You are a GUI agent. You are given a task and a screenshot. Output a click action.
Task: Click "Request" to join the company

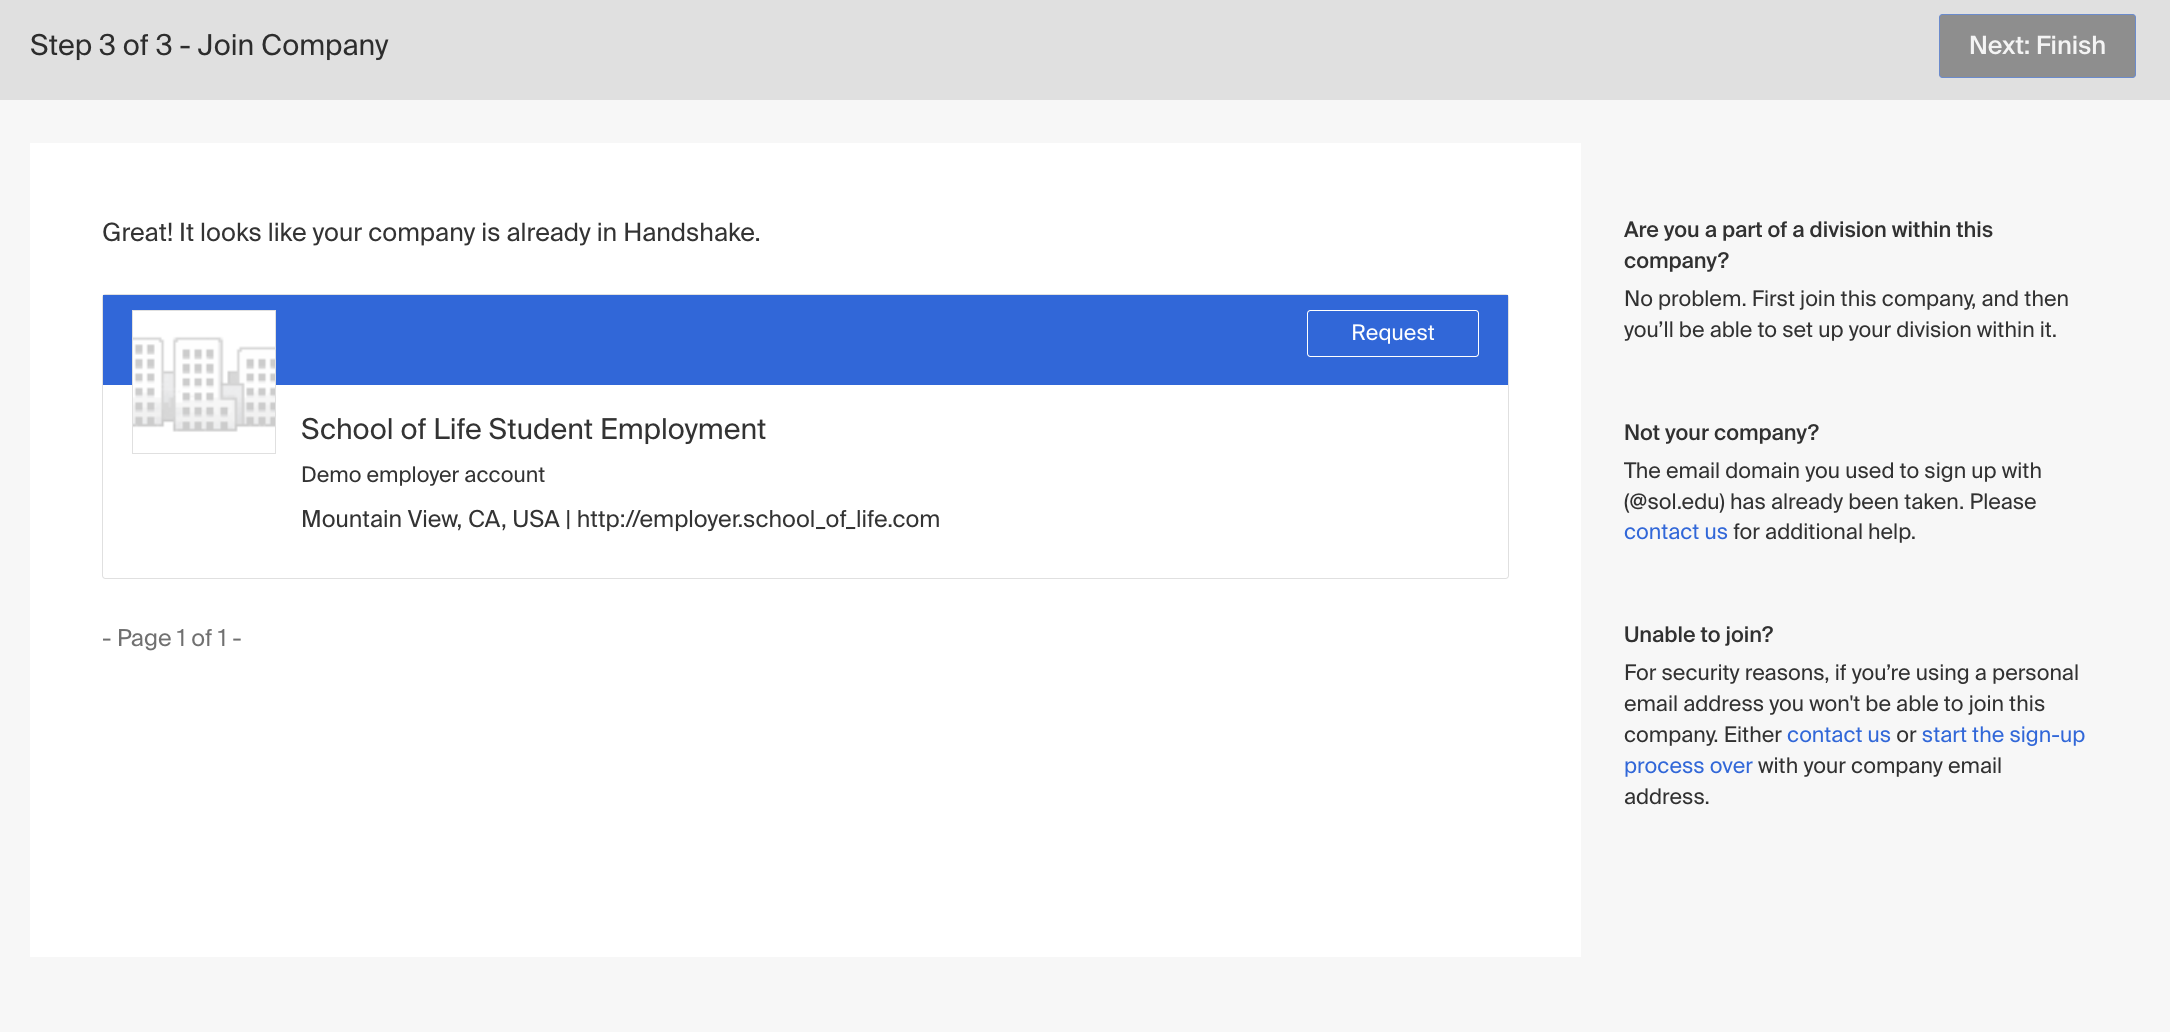(x=1392, y=333)
